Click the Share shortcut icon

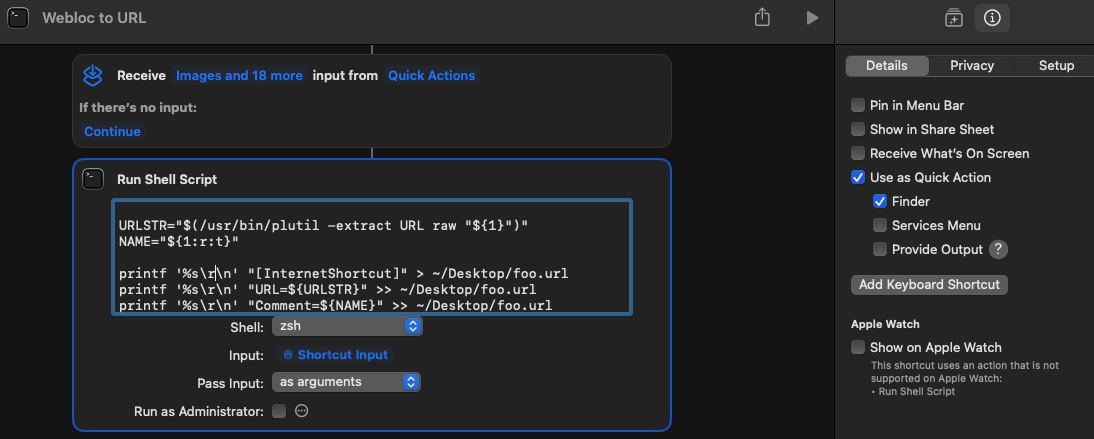tap(763, 18)
